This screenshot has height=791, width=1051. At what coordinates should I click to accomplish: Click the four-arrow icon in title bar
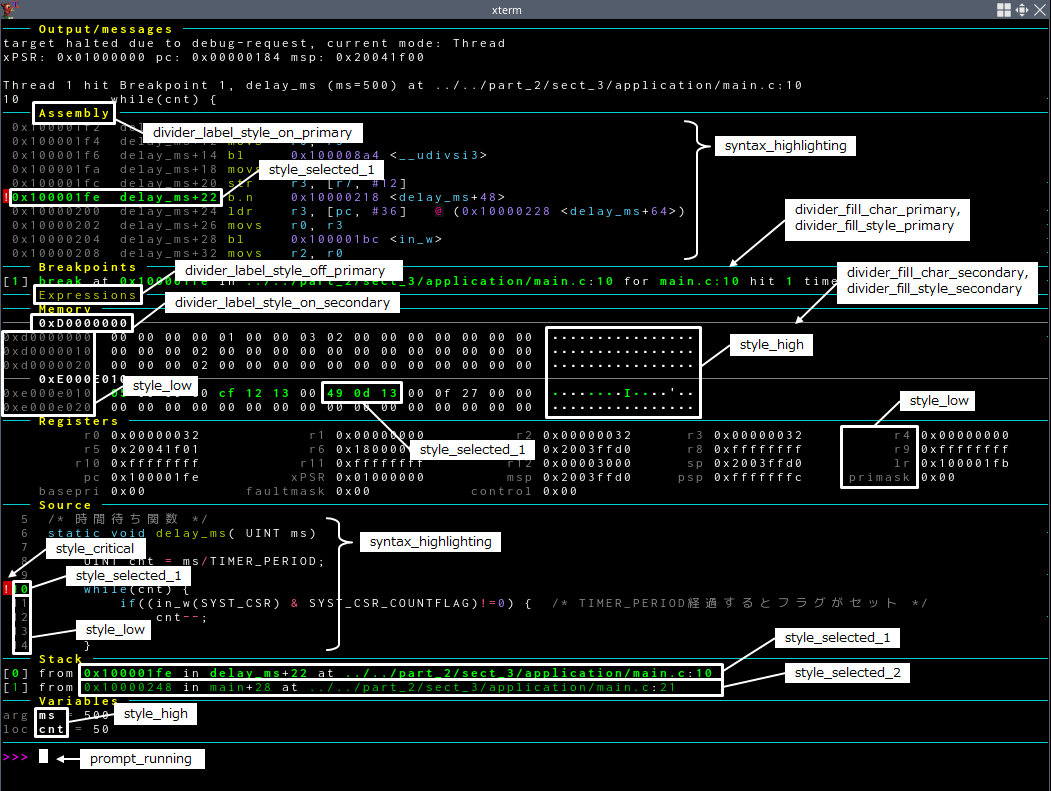pyautogui.click(x=1022, y=9)
